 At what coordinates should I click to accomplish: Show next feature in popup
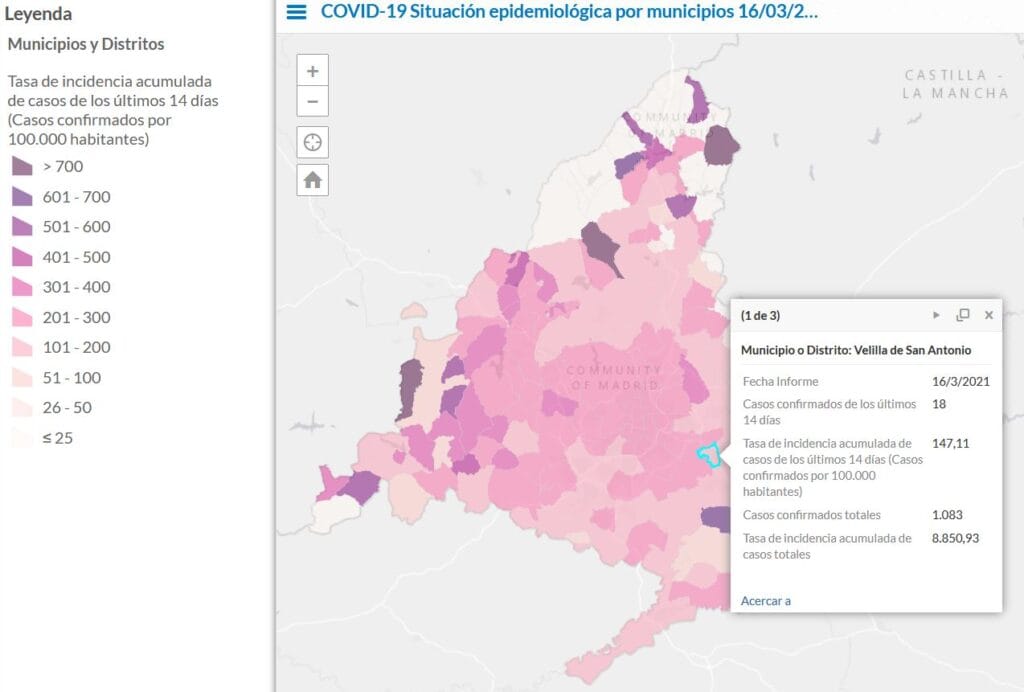coord(936,315)
